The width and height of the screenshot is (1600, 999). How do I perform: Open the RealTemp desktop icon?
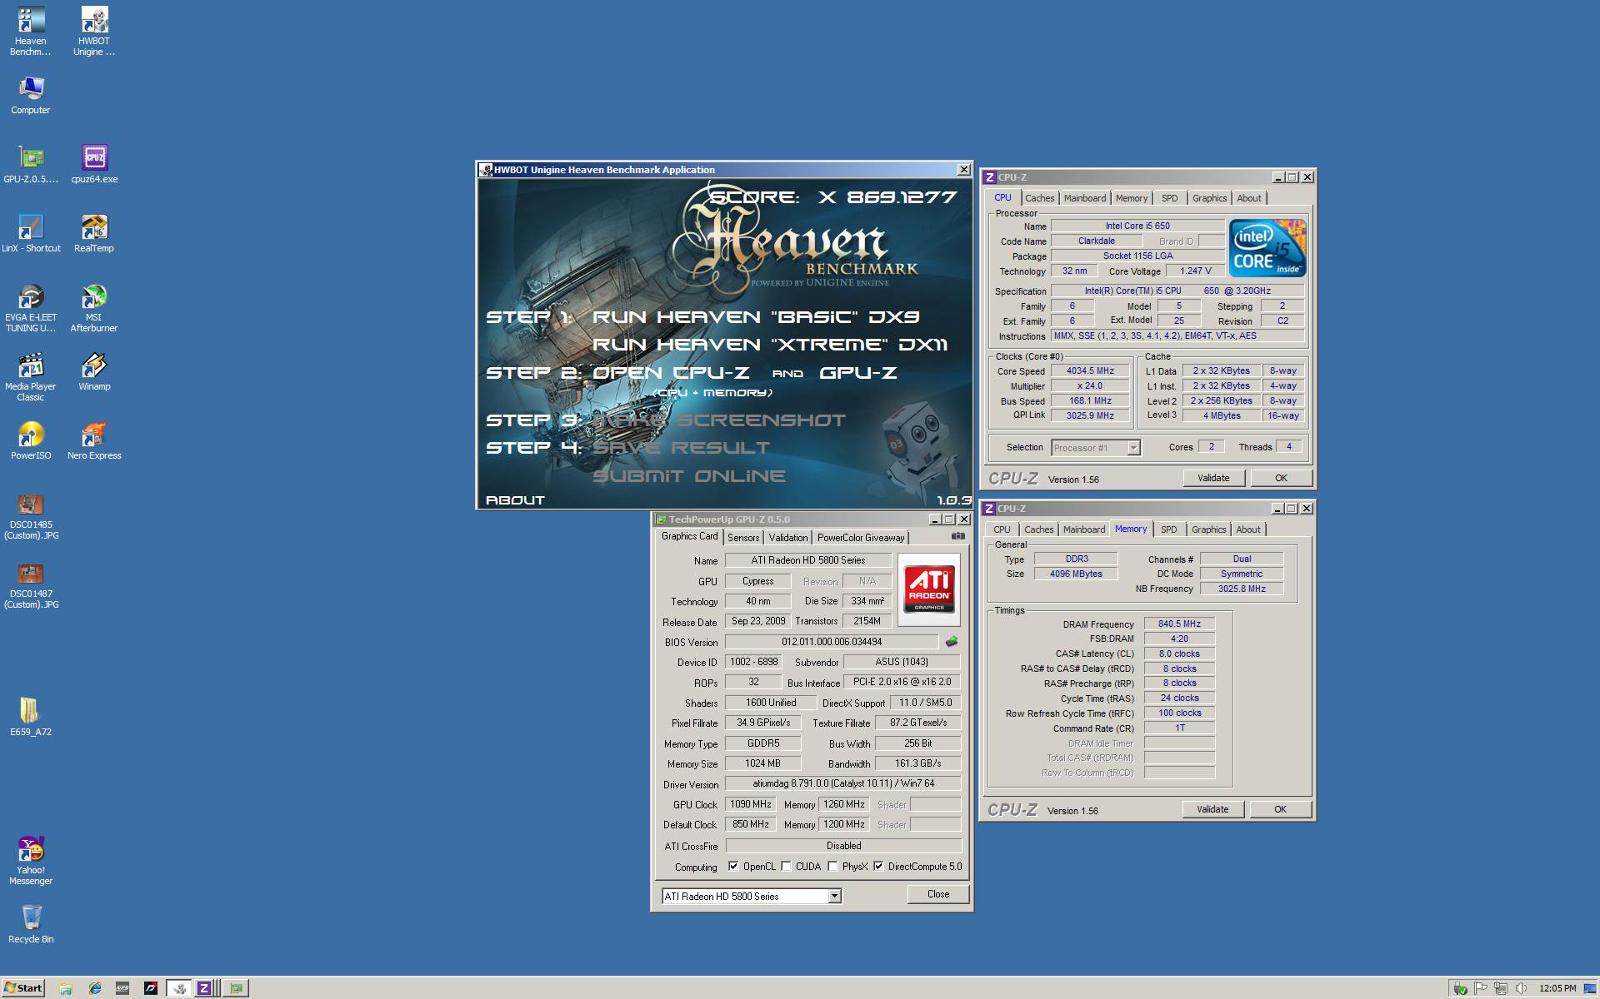[x=94, y=234]
